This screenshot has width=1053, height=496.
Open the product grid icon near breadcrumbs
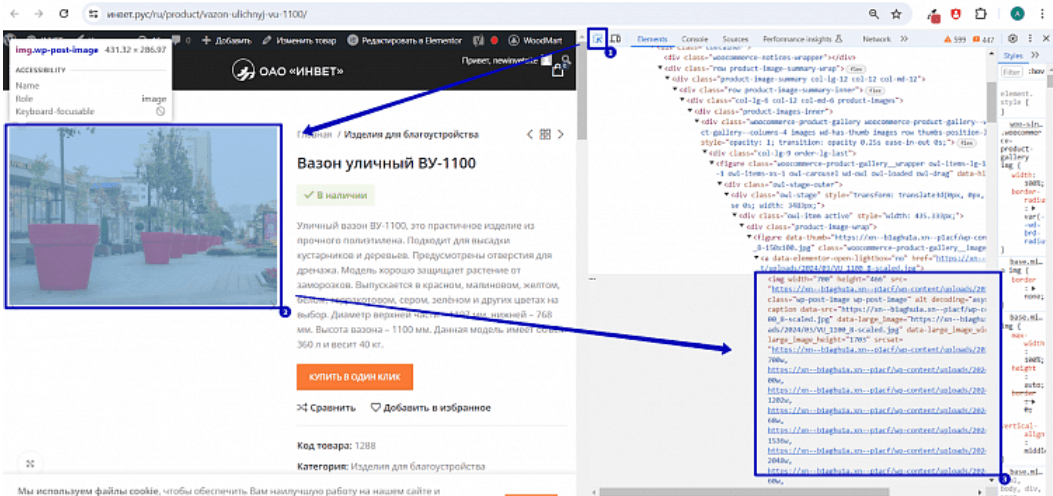point(545,134)
